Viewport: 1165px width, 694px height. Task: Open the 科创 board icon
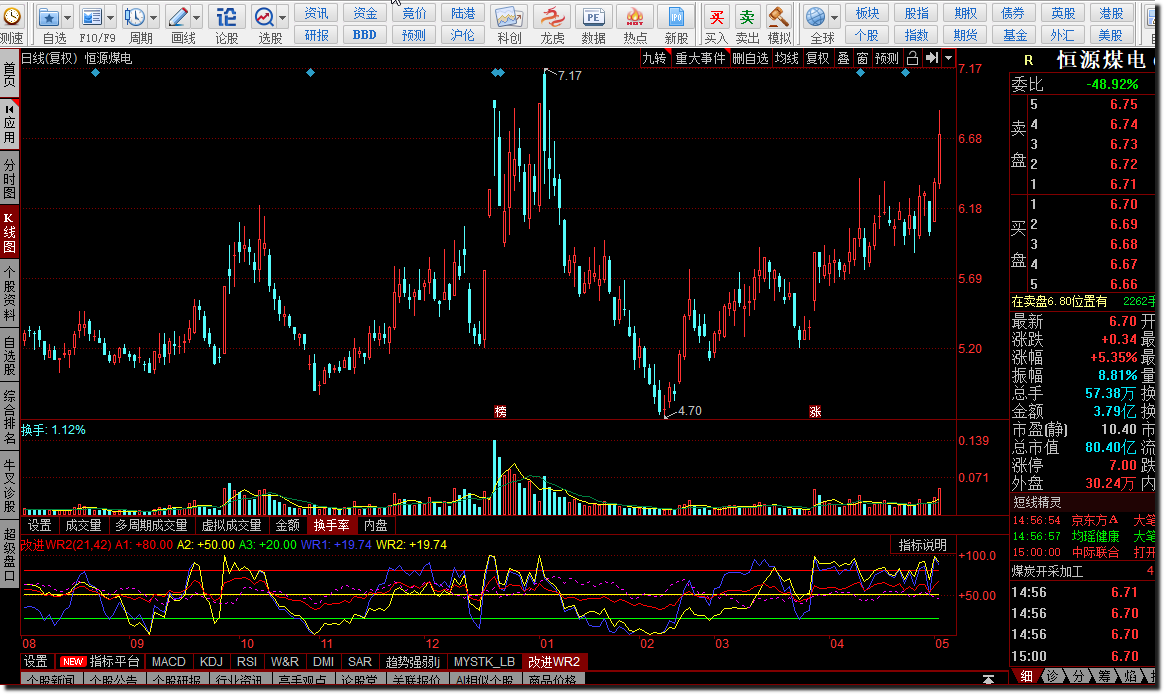(x=509, y=16)
